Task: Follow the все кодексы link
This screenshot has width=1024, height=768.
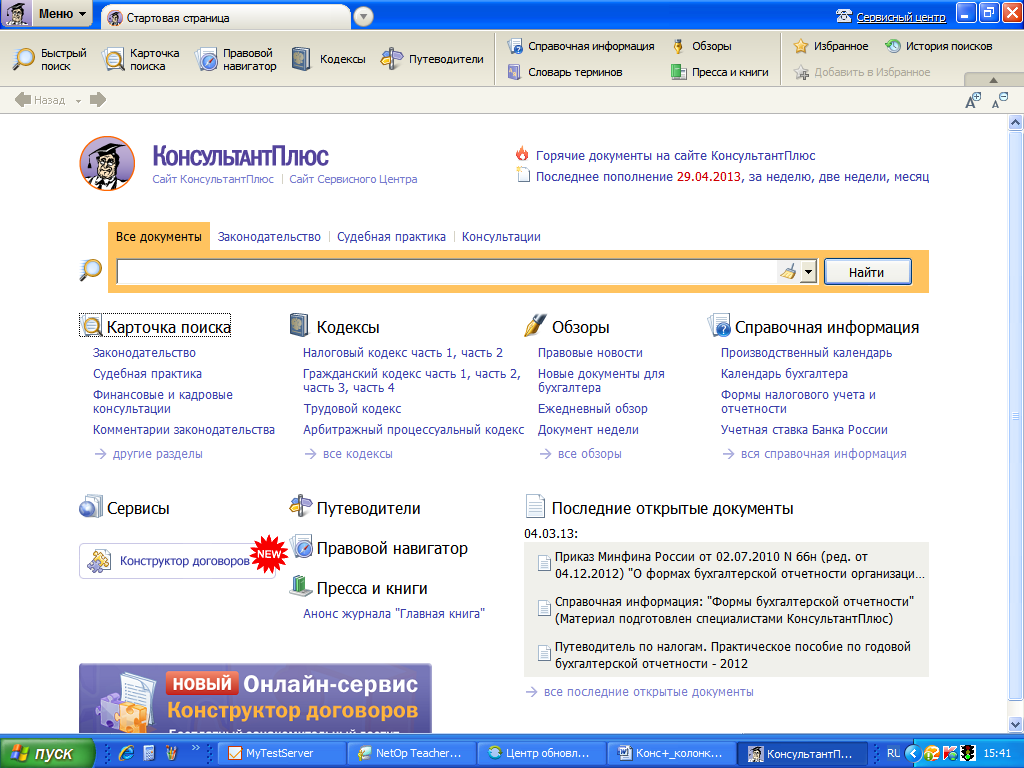Action: 358,454
